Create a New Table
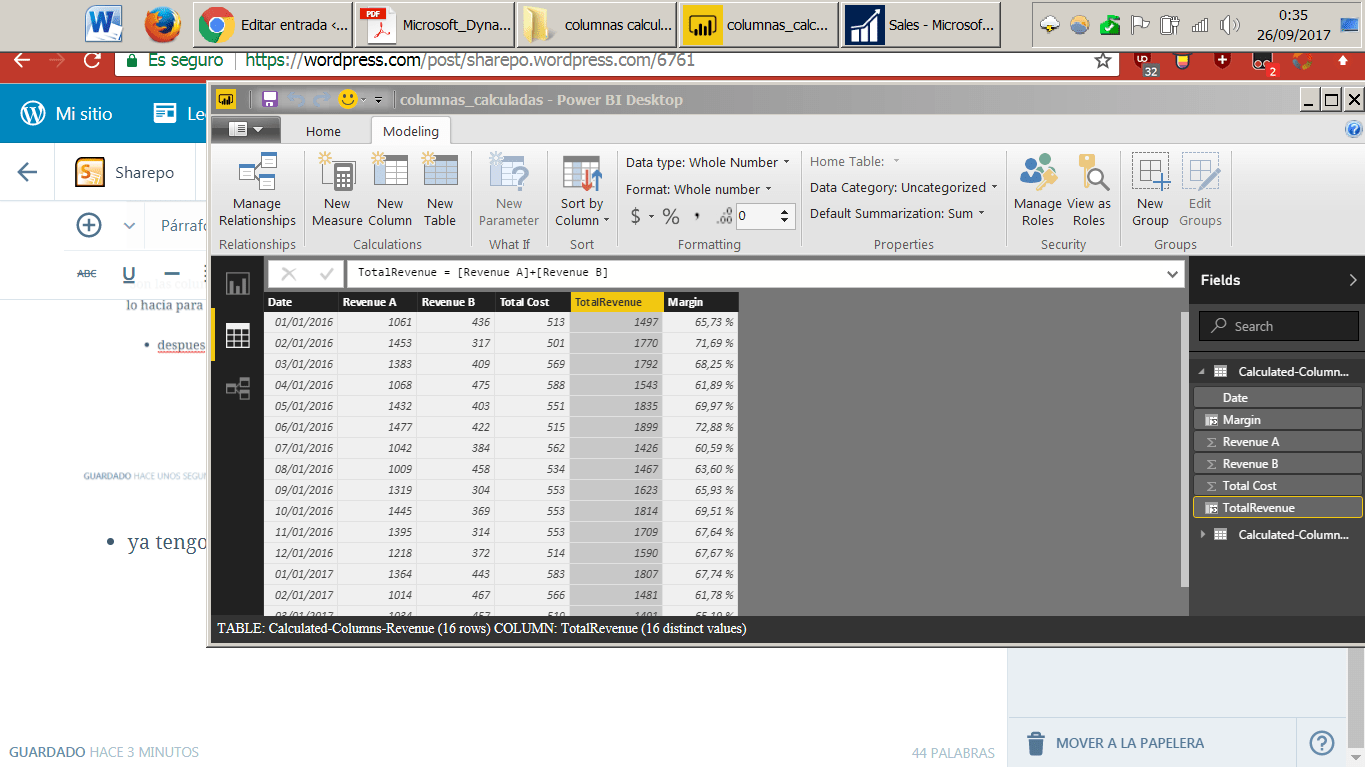The height and width of the screenshot is (767, 1365). click(440, 190)
